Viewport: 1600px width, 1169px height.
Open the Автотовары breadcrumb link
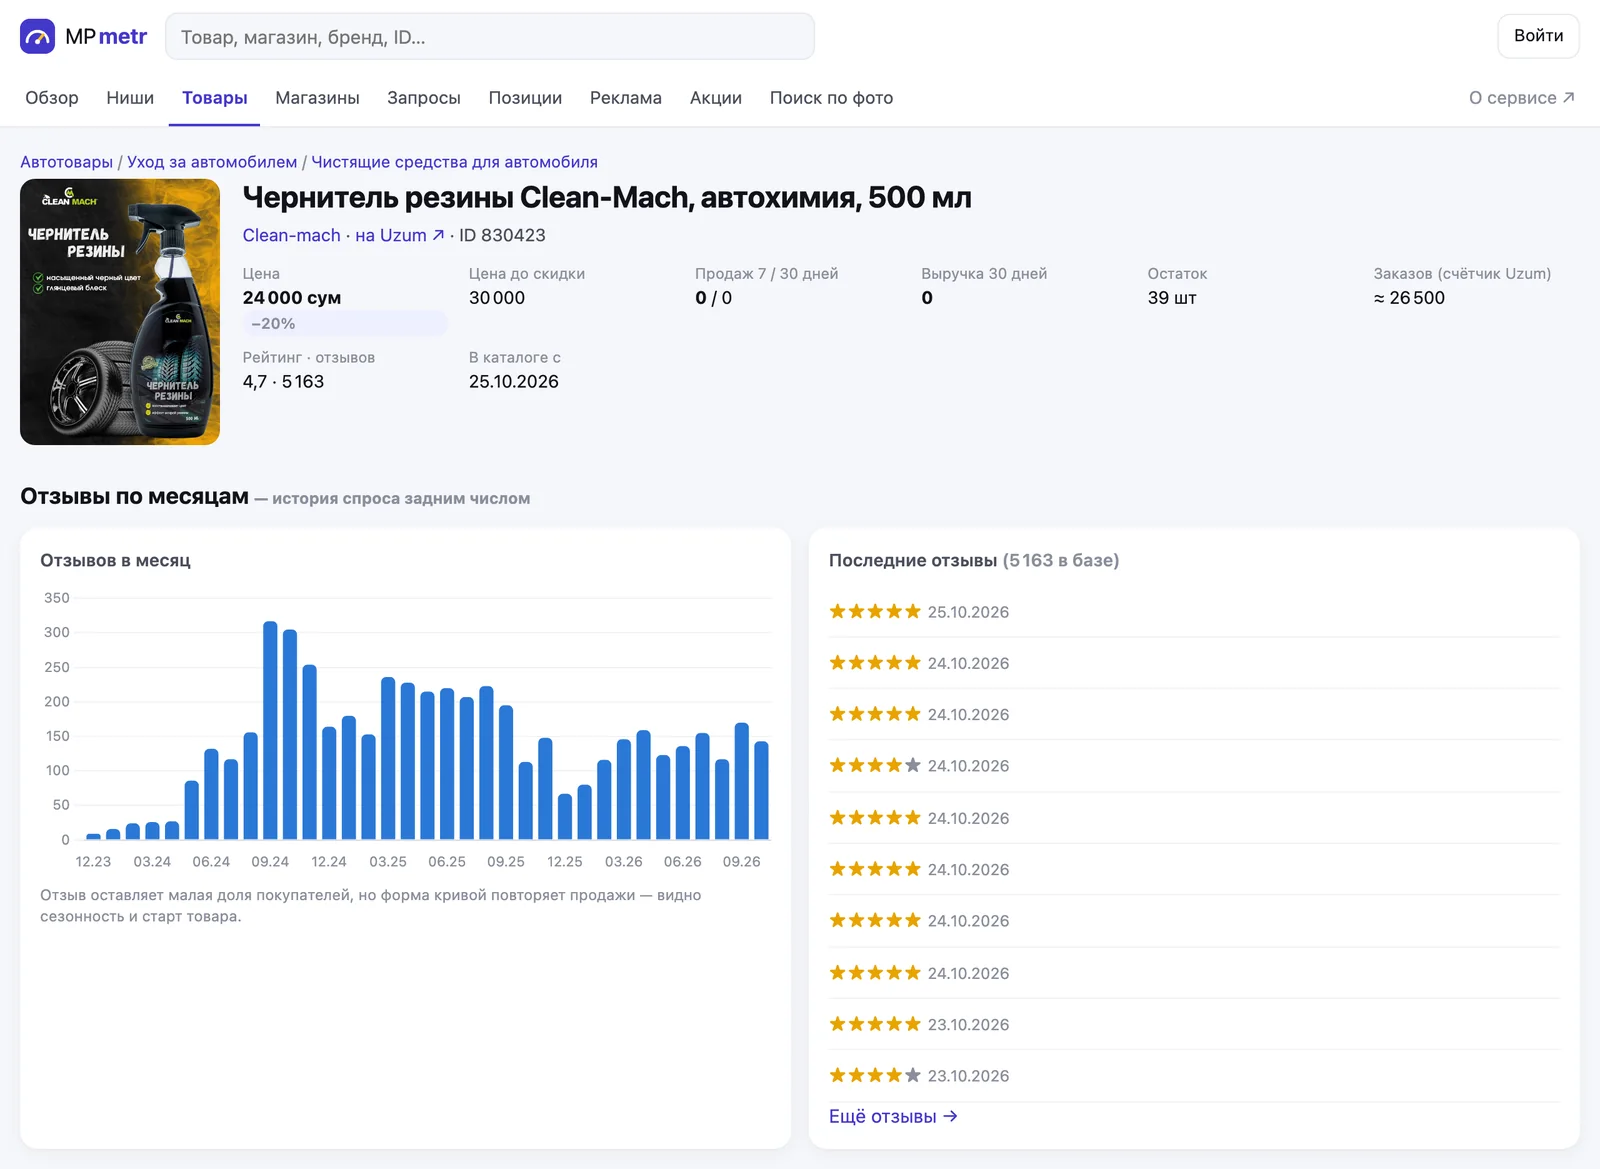67,162
